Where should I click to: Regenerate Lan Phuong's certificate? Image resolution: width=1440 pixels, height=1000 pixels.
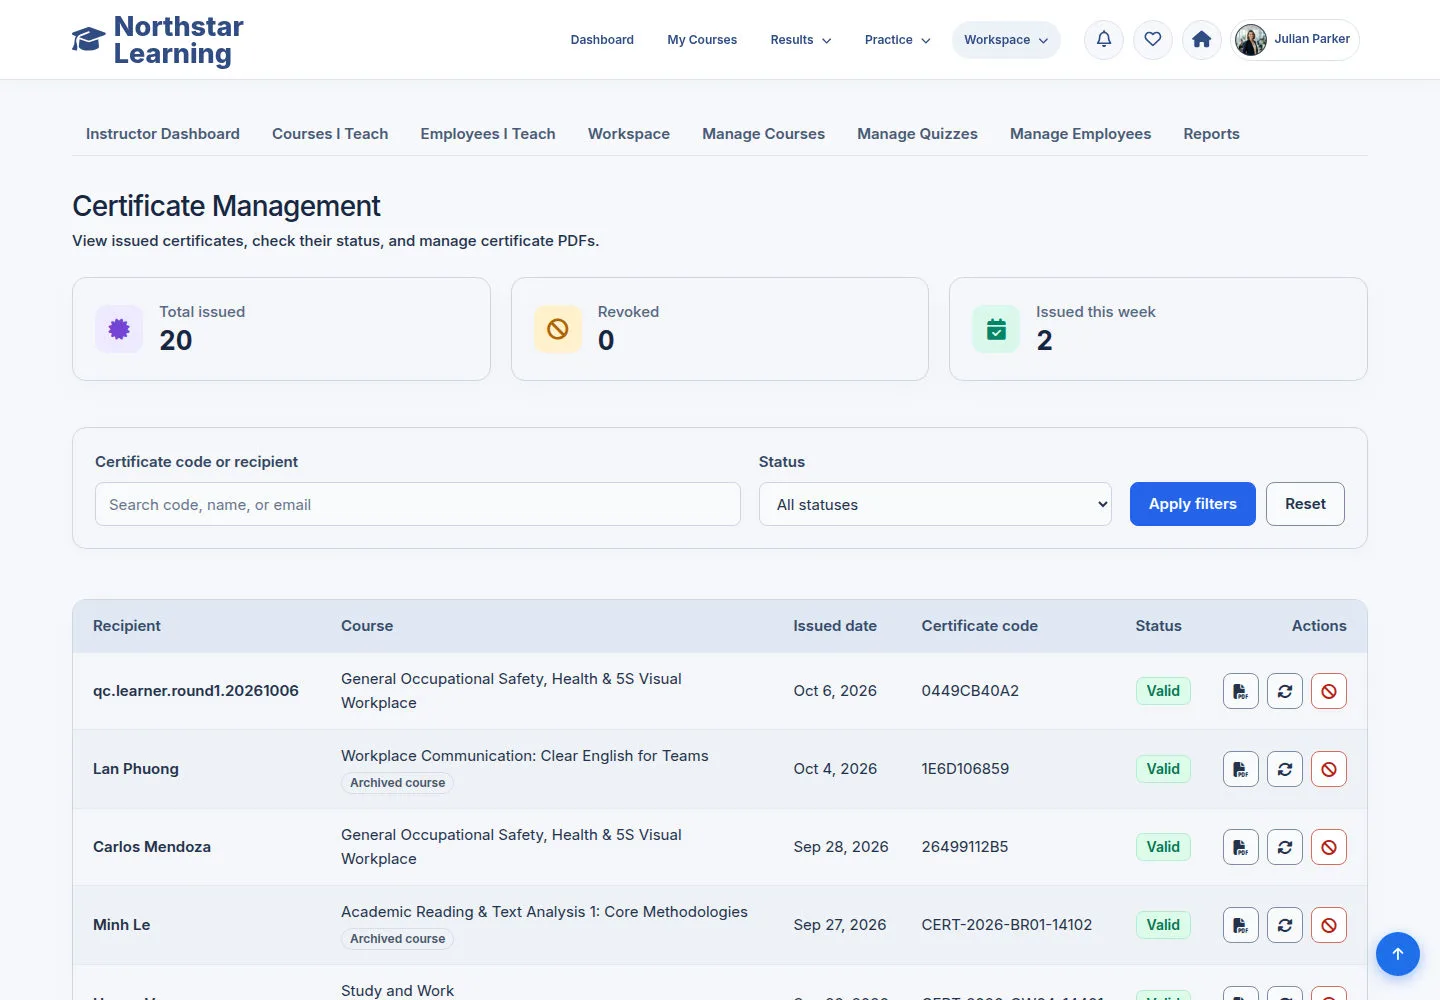1285,769
